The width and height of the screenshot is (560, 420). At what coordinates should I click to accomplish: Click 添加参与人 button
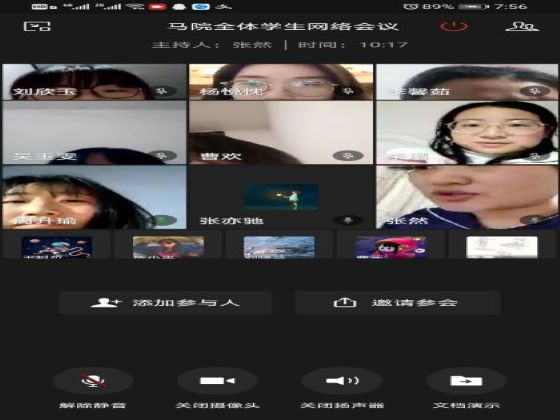tap(165, 303)
